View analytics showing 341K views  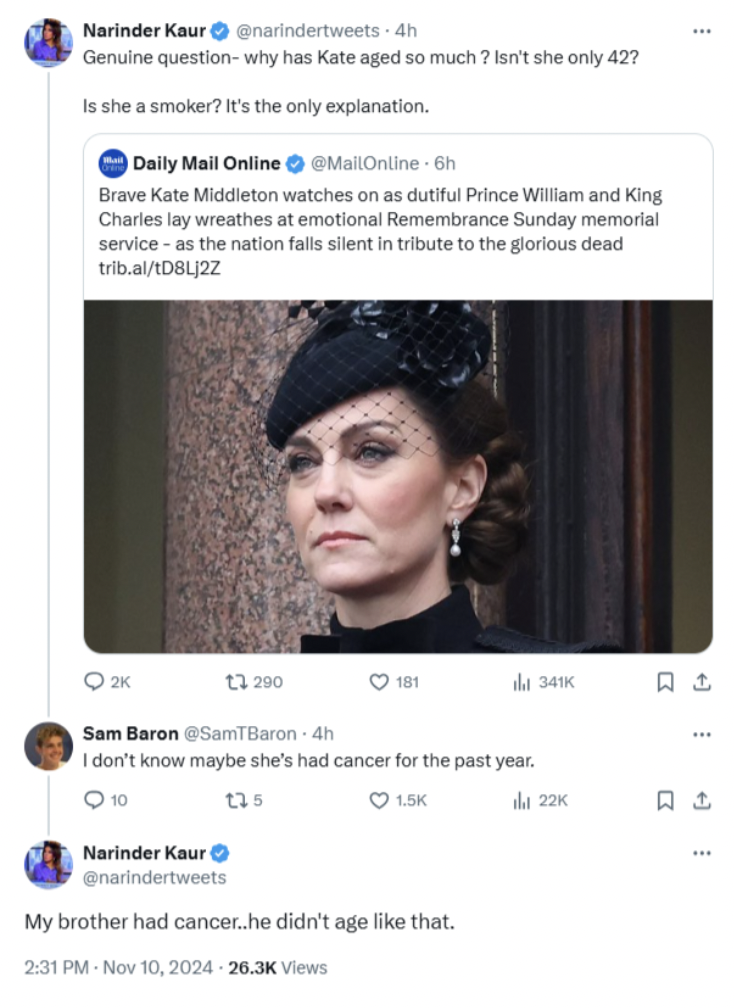(x=520, y=682)
